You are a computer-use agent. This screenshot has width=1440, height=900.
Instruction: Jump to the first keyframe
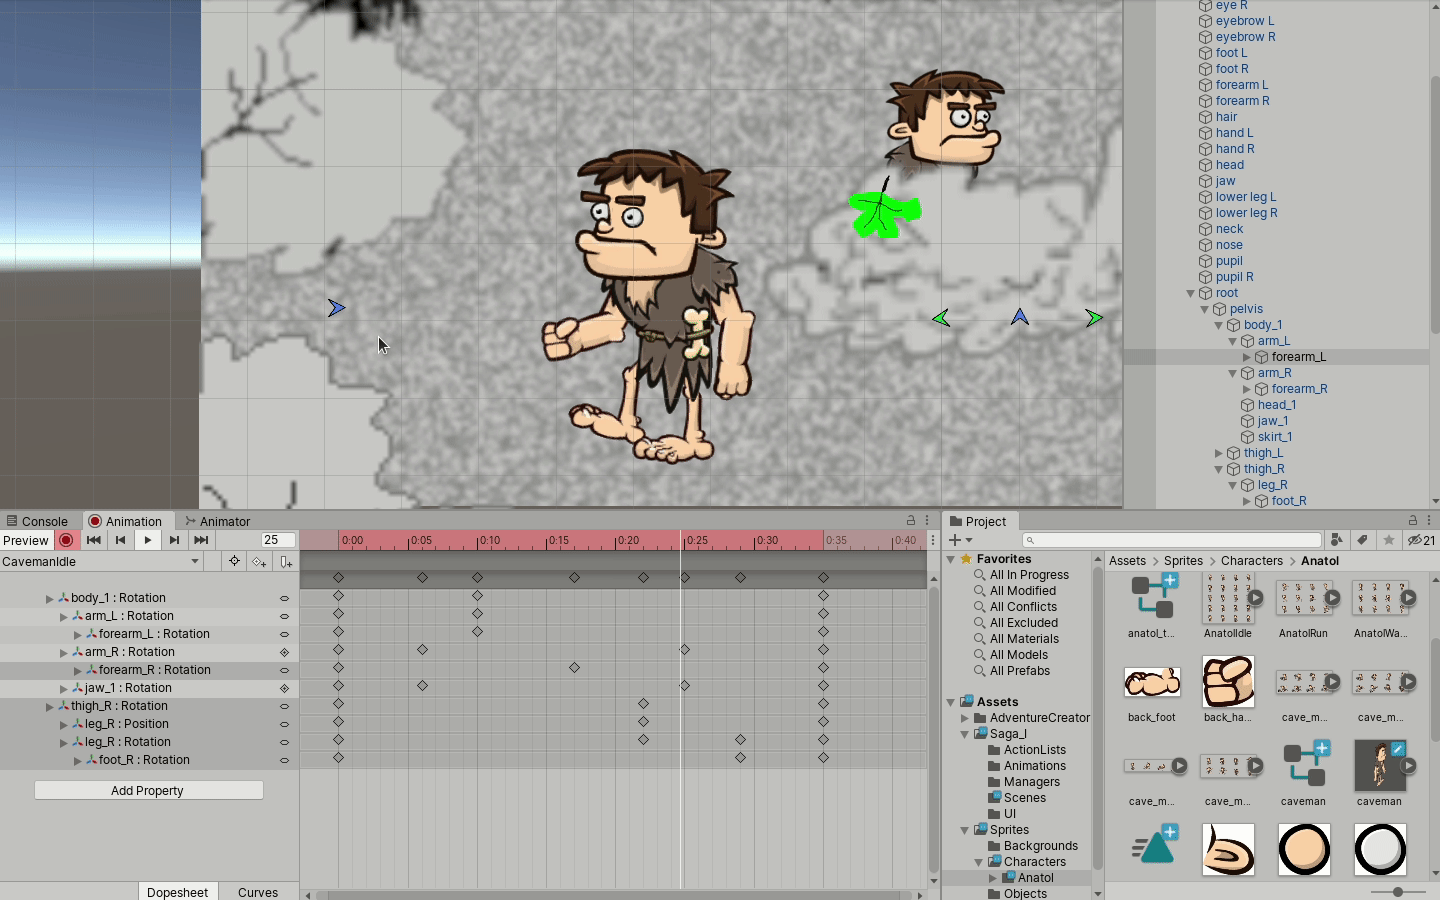pyautogui.click(x=93, y=540)
